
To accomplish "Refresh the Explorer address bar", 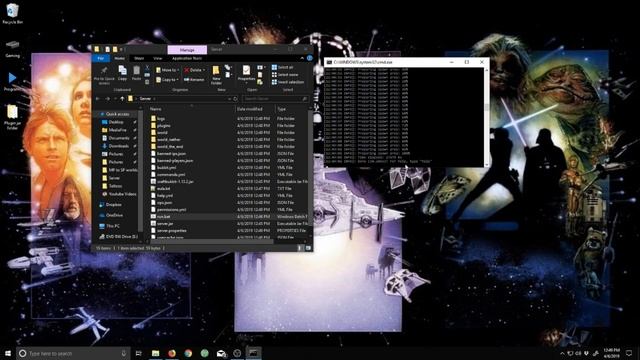I will click(x=235, y=99).
